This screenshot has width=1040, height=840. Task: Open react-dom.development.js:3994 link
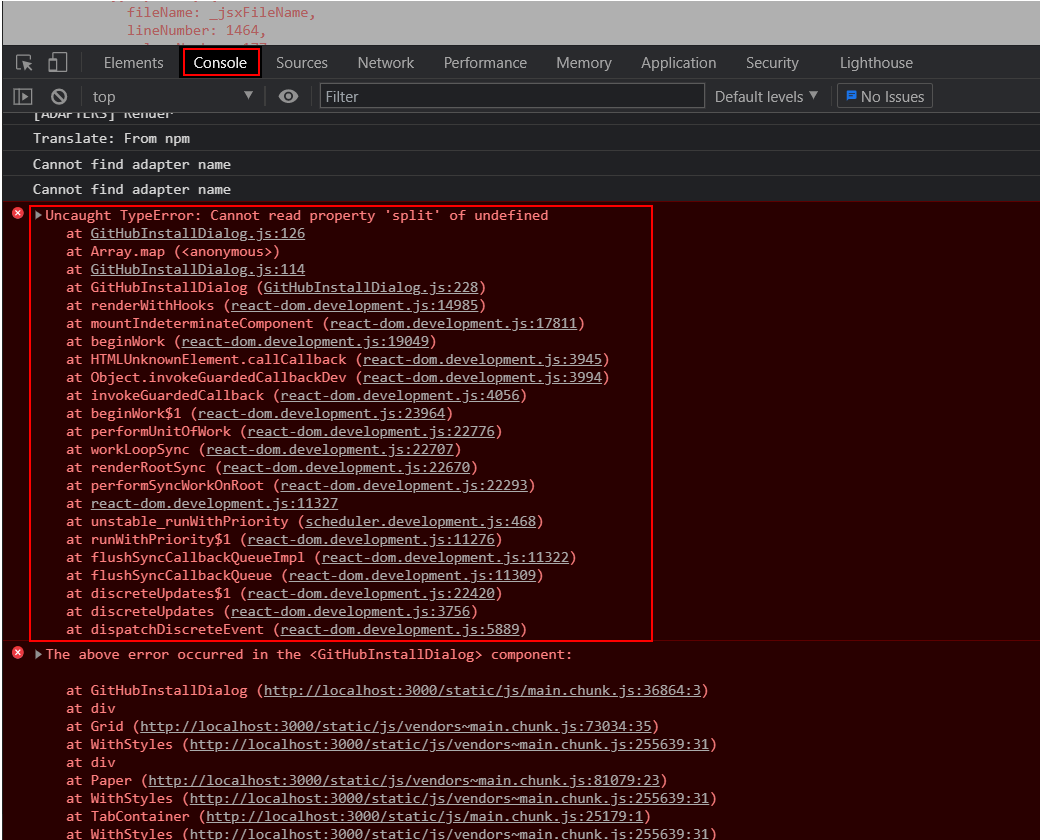tap(482, 377)
